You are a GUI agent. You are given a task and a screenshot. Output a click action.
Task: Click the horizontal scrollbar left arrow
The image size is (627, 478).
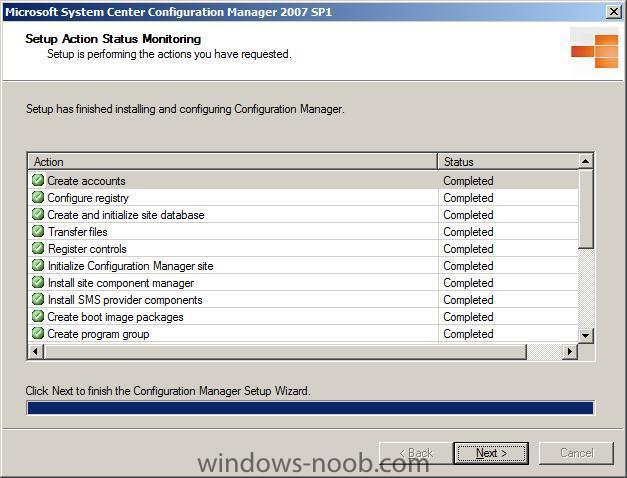tap(36, 352)
